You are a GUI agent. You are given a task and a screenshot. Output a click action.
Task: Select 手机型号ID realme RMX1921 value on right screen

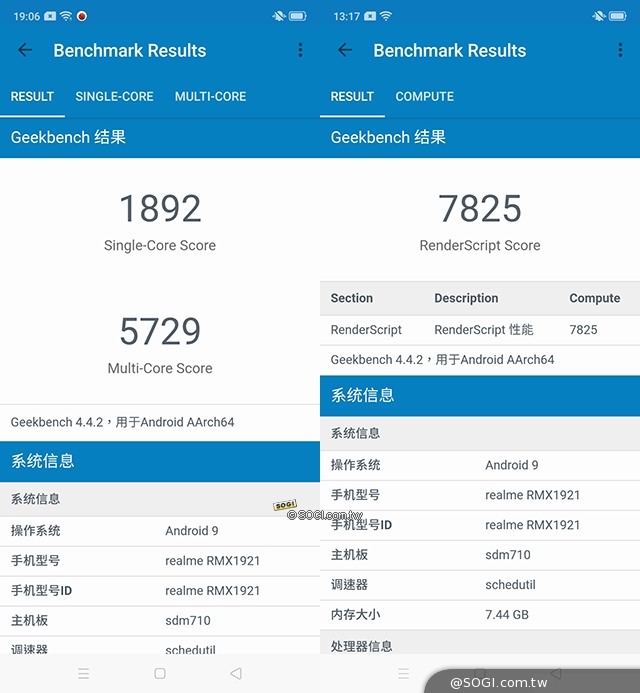click(x=533, y=525)
